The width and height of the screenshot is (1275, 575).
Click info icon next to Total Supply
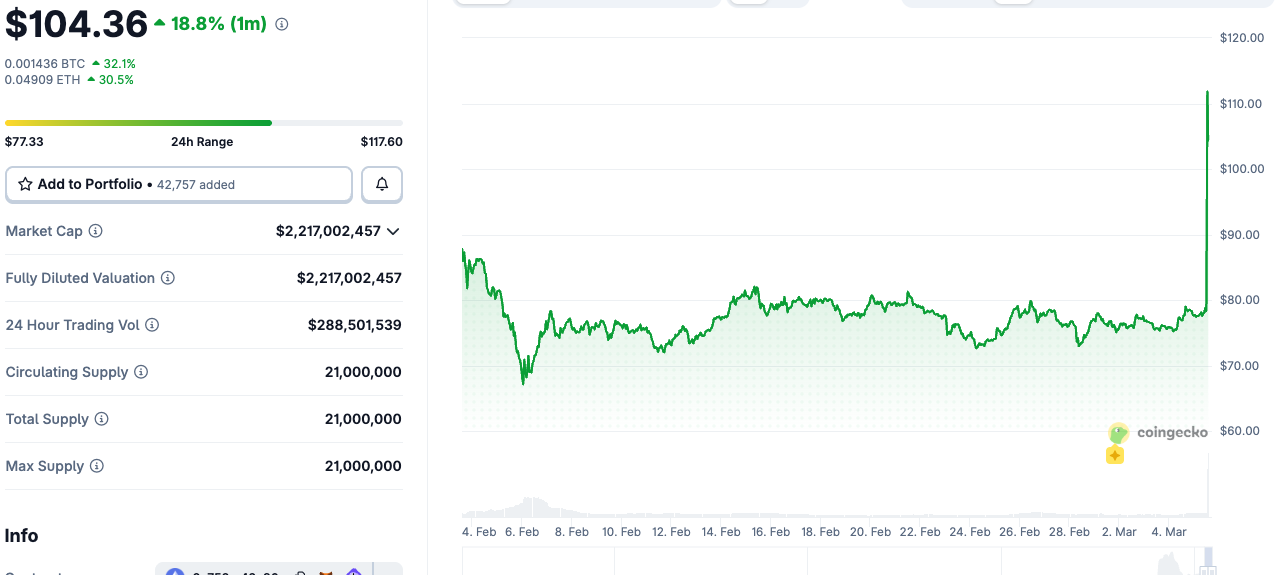click(x=102, y=419)
